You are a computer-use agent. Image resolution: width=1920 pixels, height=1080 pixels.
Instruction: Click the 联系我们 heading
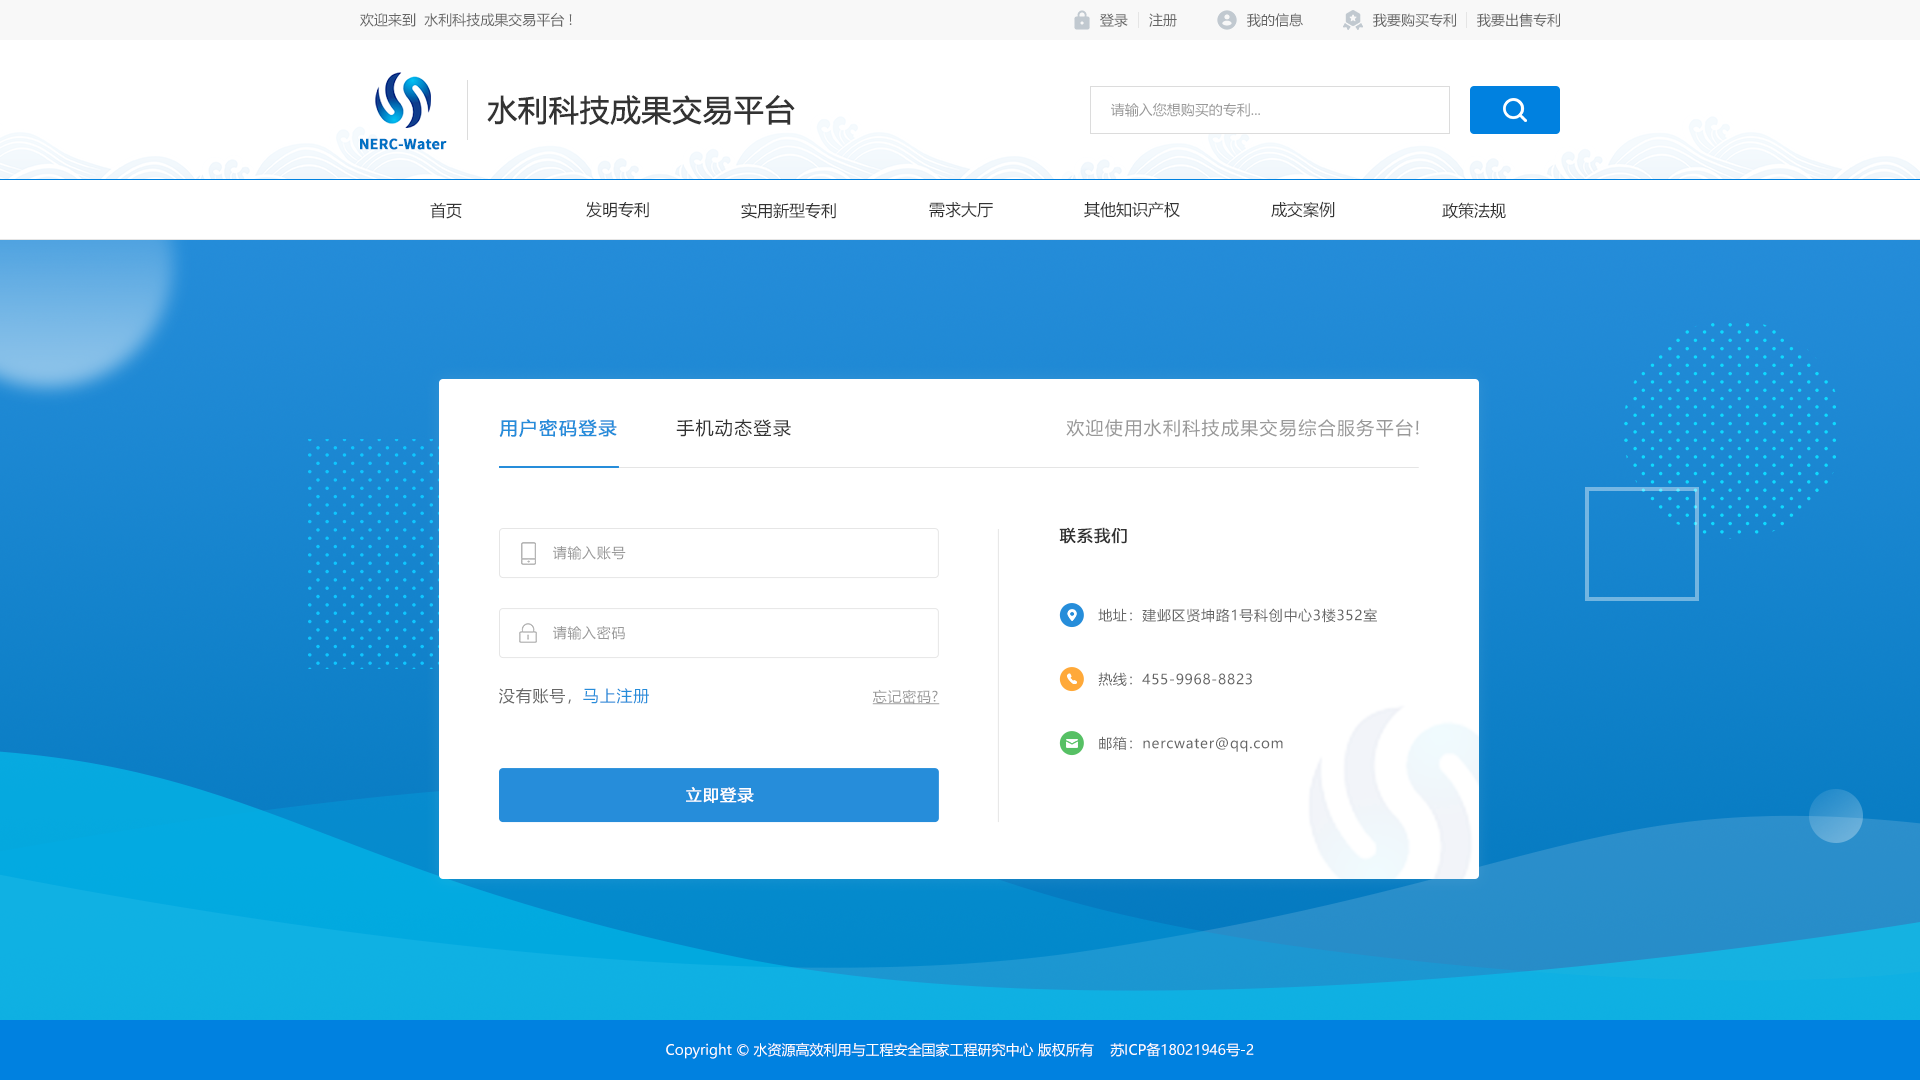tap(1093, 536)
